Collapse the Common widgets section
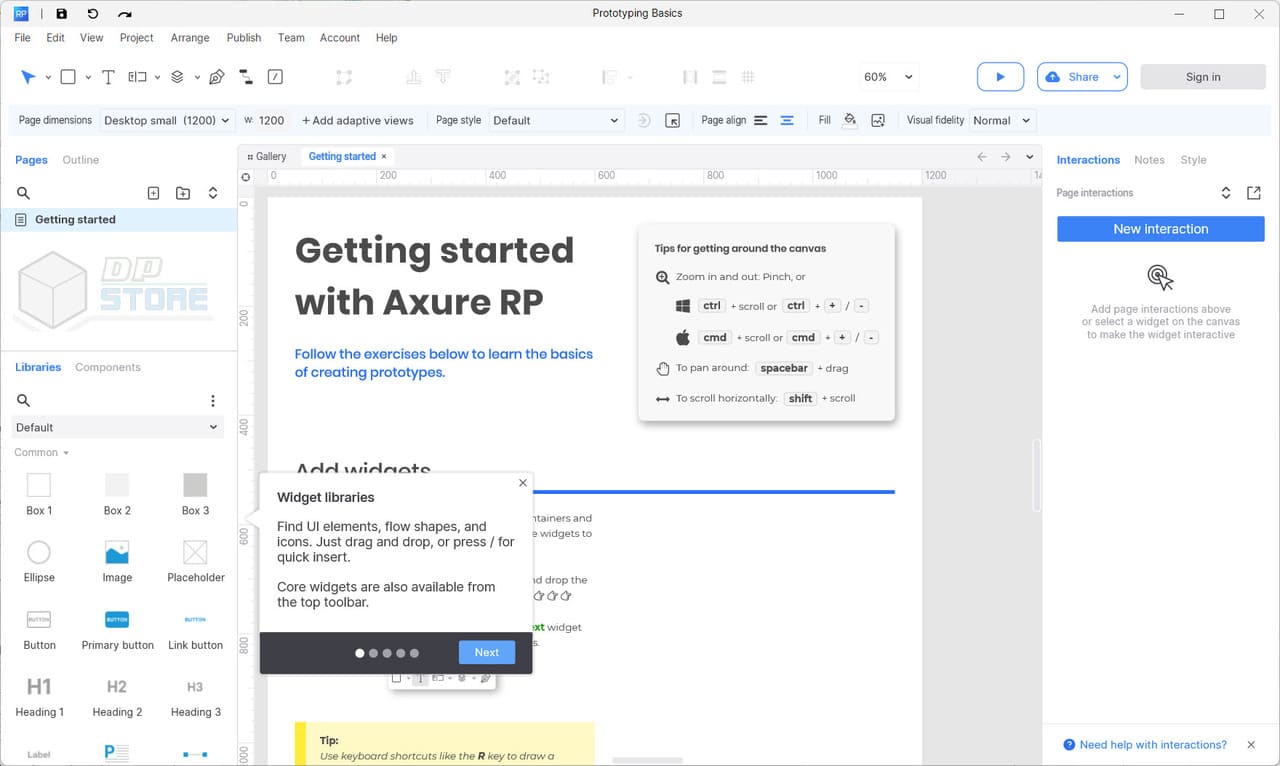Screen dimensions: 1280x766 click(x=42, y=452)
